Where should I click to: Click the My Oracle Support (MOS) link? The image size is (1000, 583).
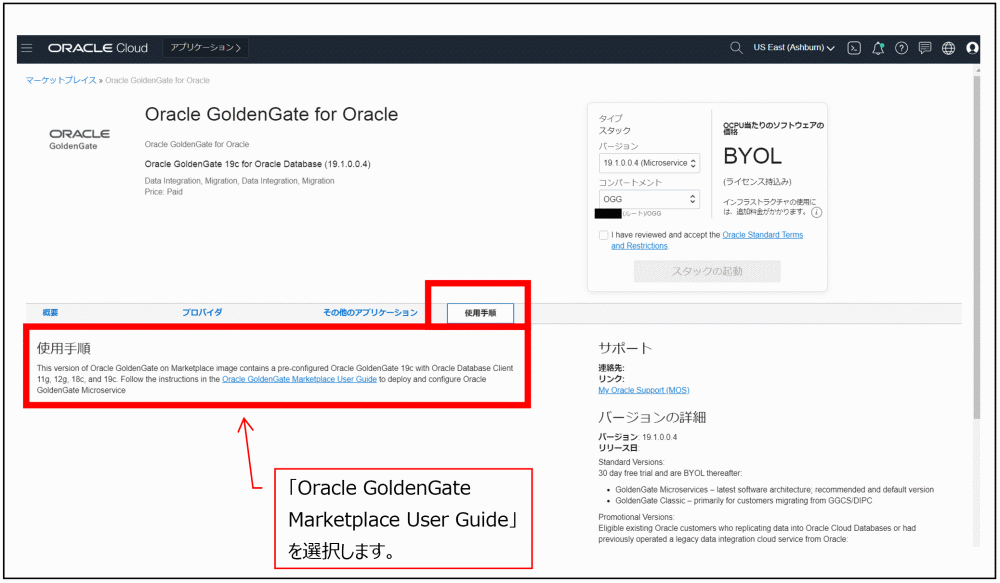point(643,390)
